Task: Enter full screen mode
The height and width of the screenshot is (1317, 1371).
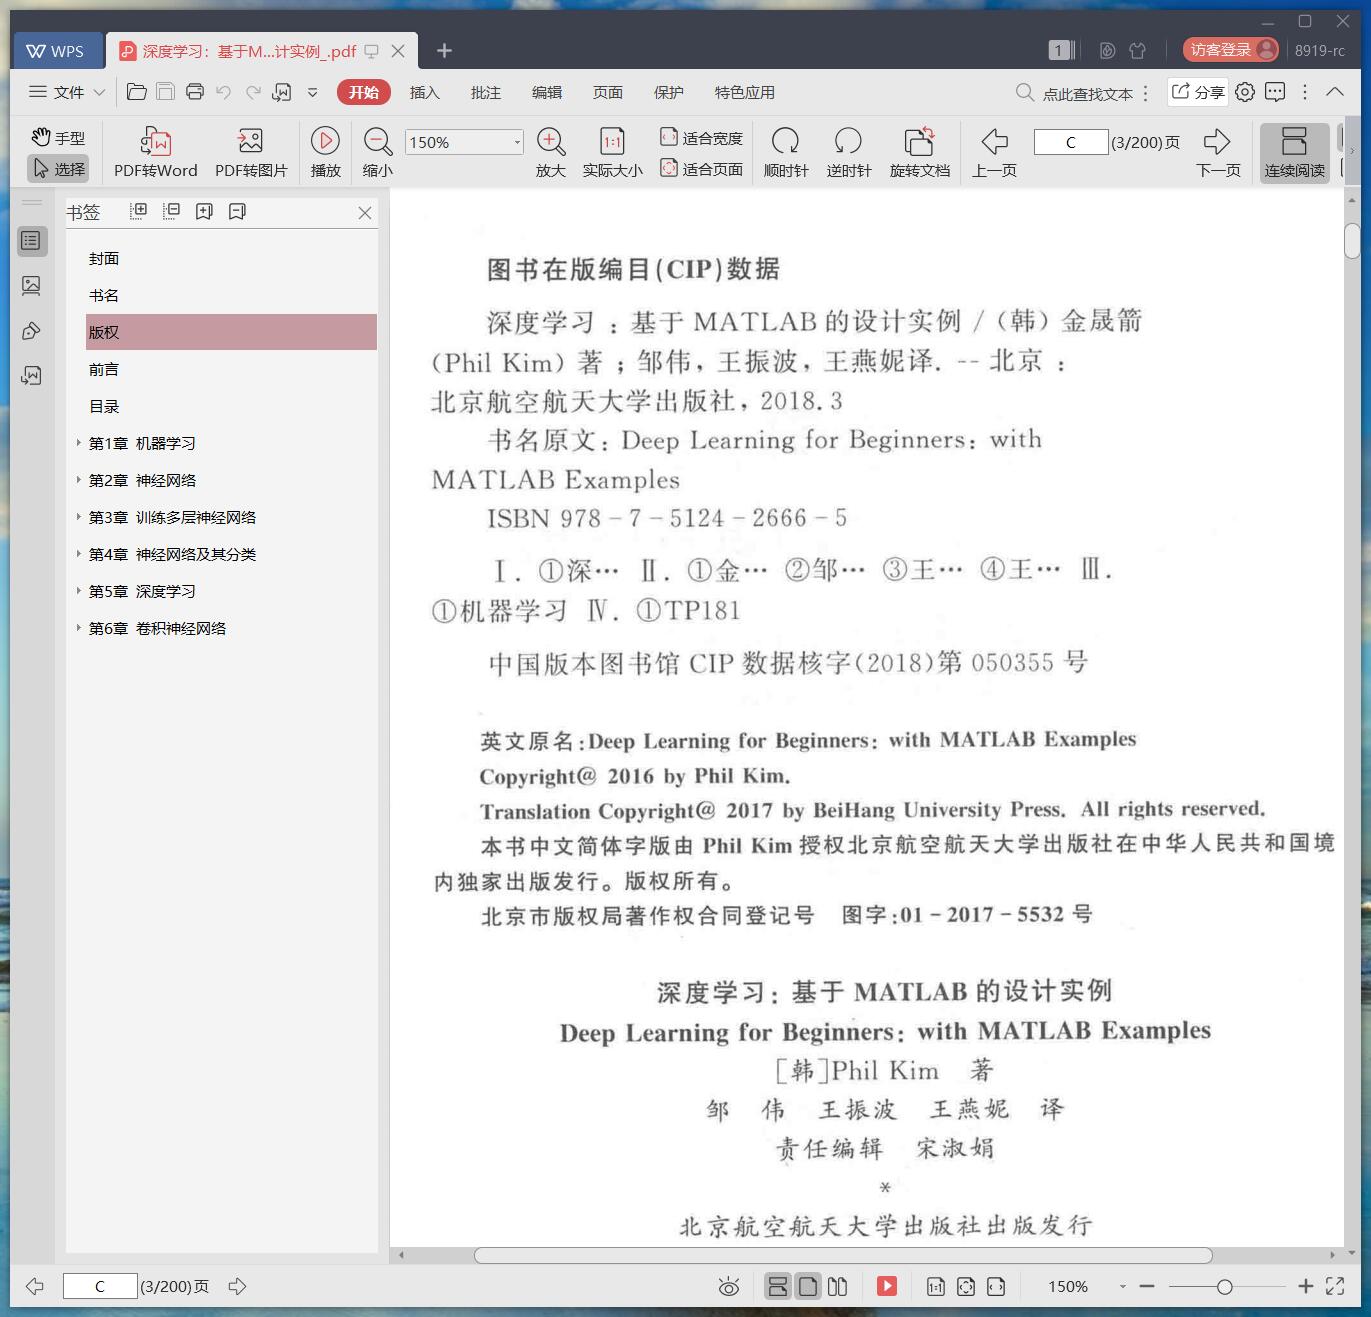Action: coord(1335,1286)
